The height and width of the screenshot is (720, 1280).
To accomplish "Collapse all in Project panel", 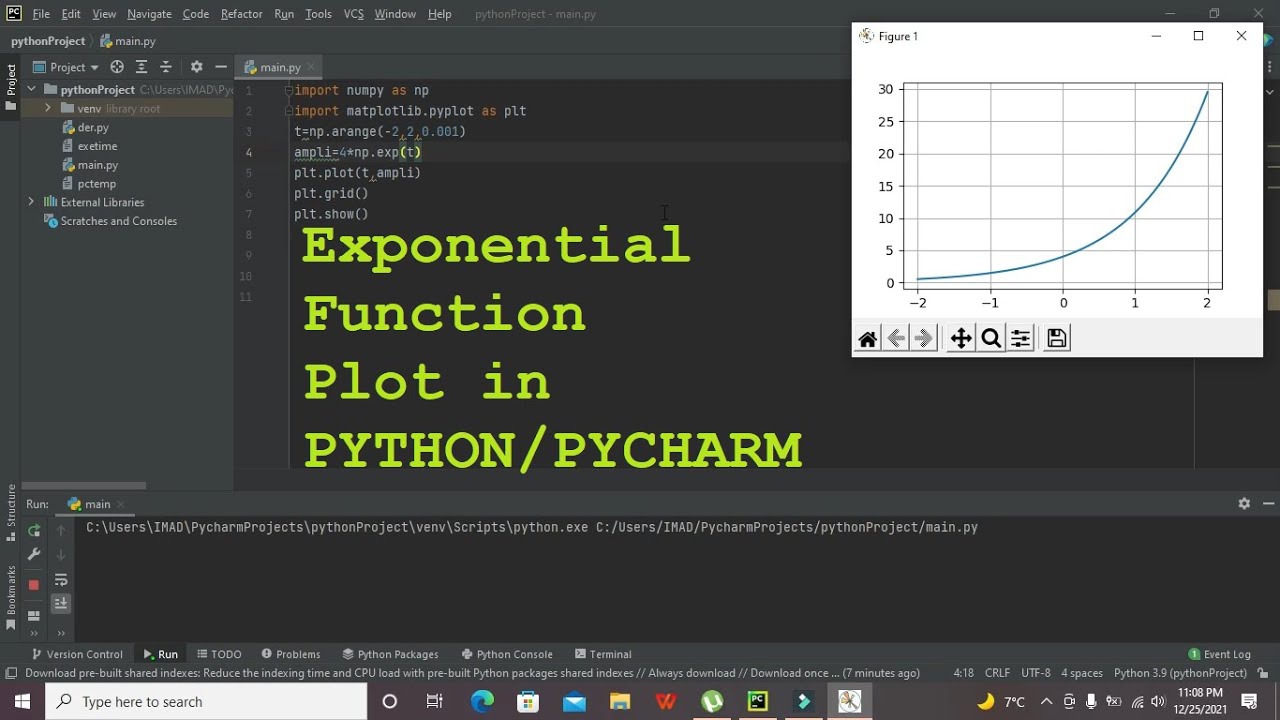I will (164, 67).
